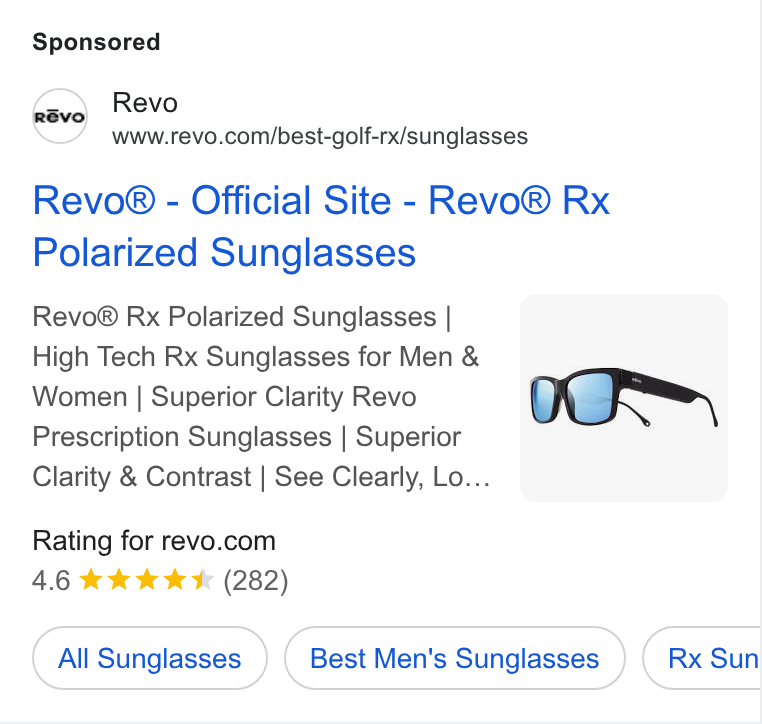Image resolution: width=762 pixels, height=724 pixels.
Task: Open the Polarized Sunglasses headline text
Action: 224,253
